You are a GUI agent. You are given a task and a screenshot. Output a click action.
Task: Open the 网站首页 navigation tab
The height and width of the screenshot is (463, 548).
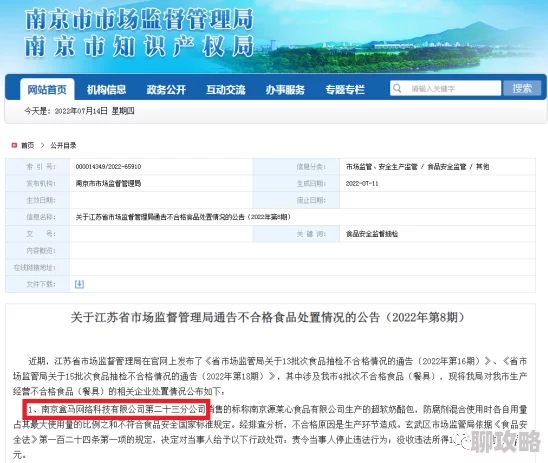[47, 90]
